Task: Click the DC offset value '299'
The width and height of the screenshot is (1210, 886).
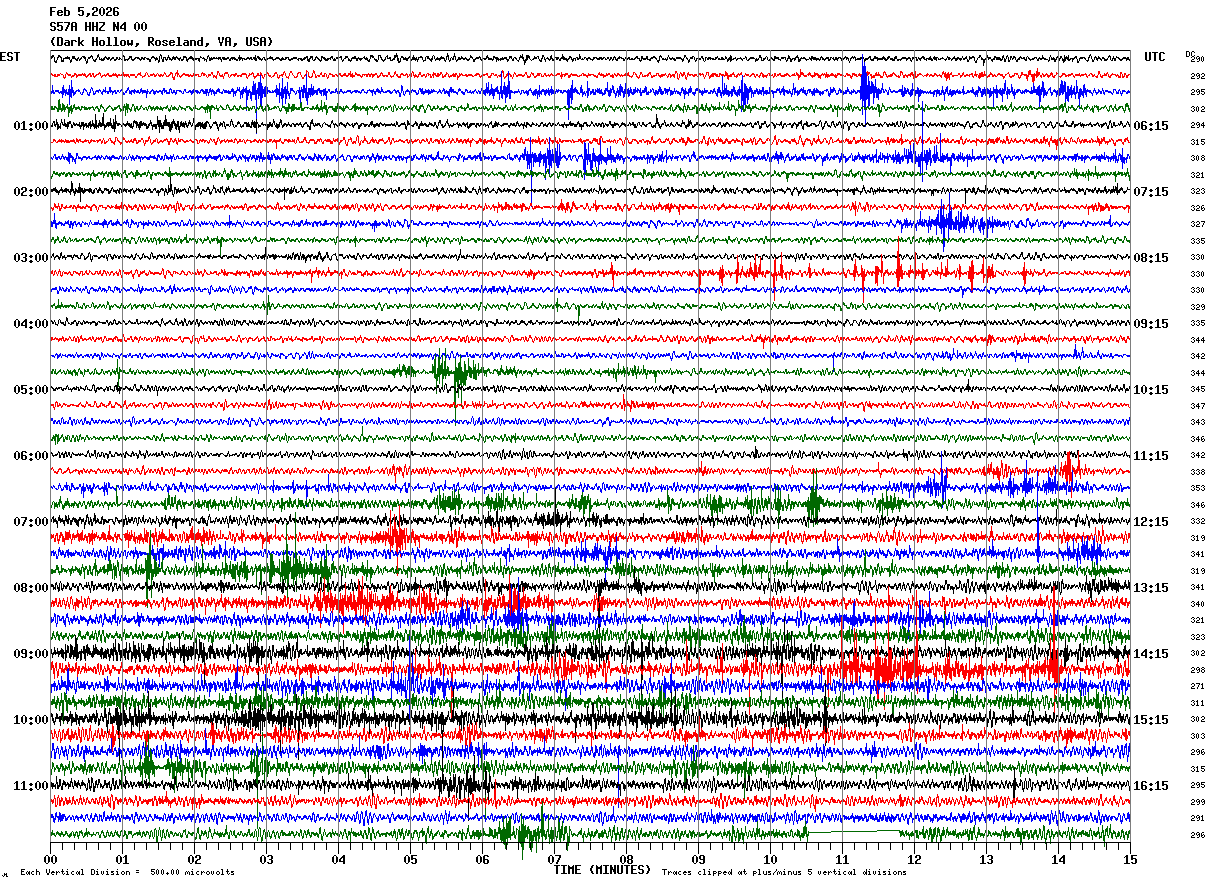Action: (1197, 802)
